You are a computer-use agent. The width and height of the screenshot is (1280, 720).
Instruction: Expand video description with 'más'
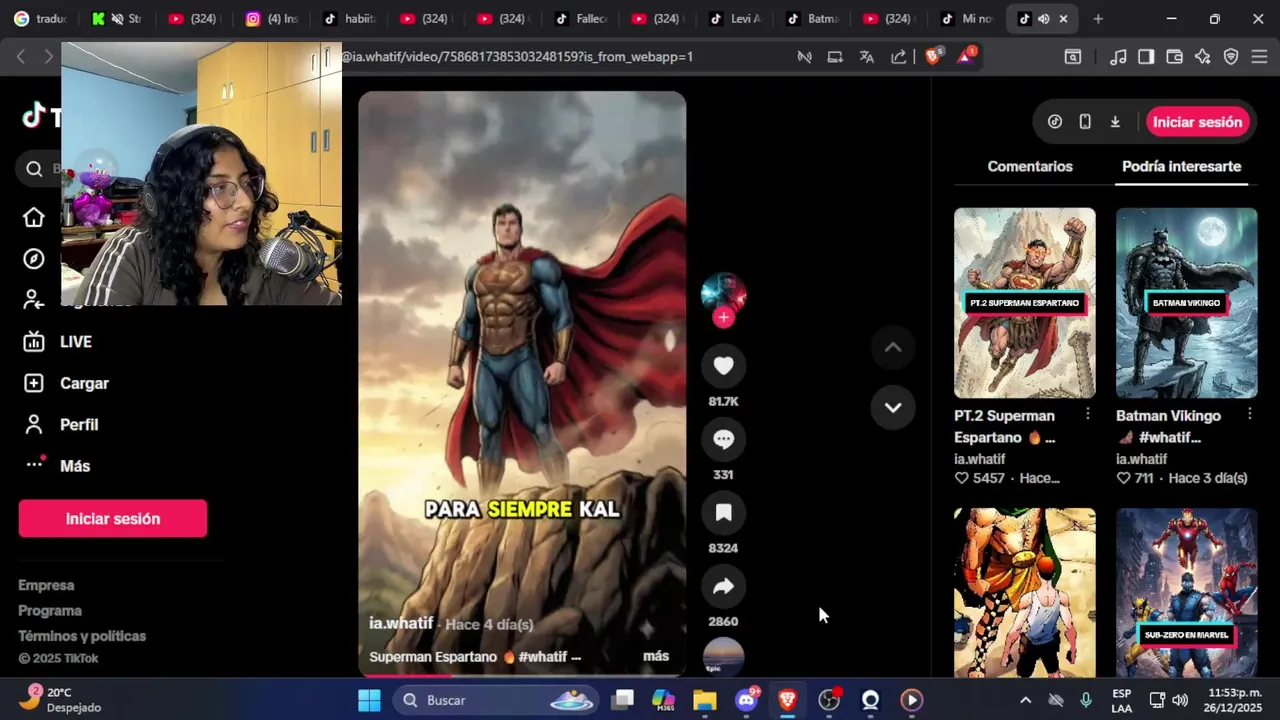click(656, 656)
